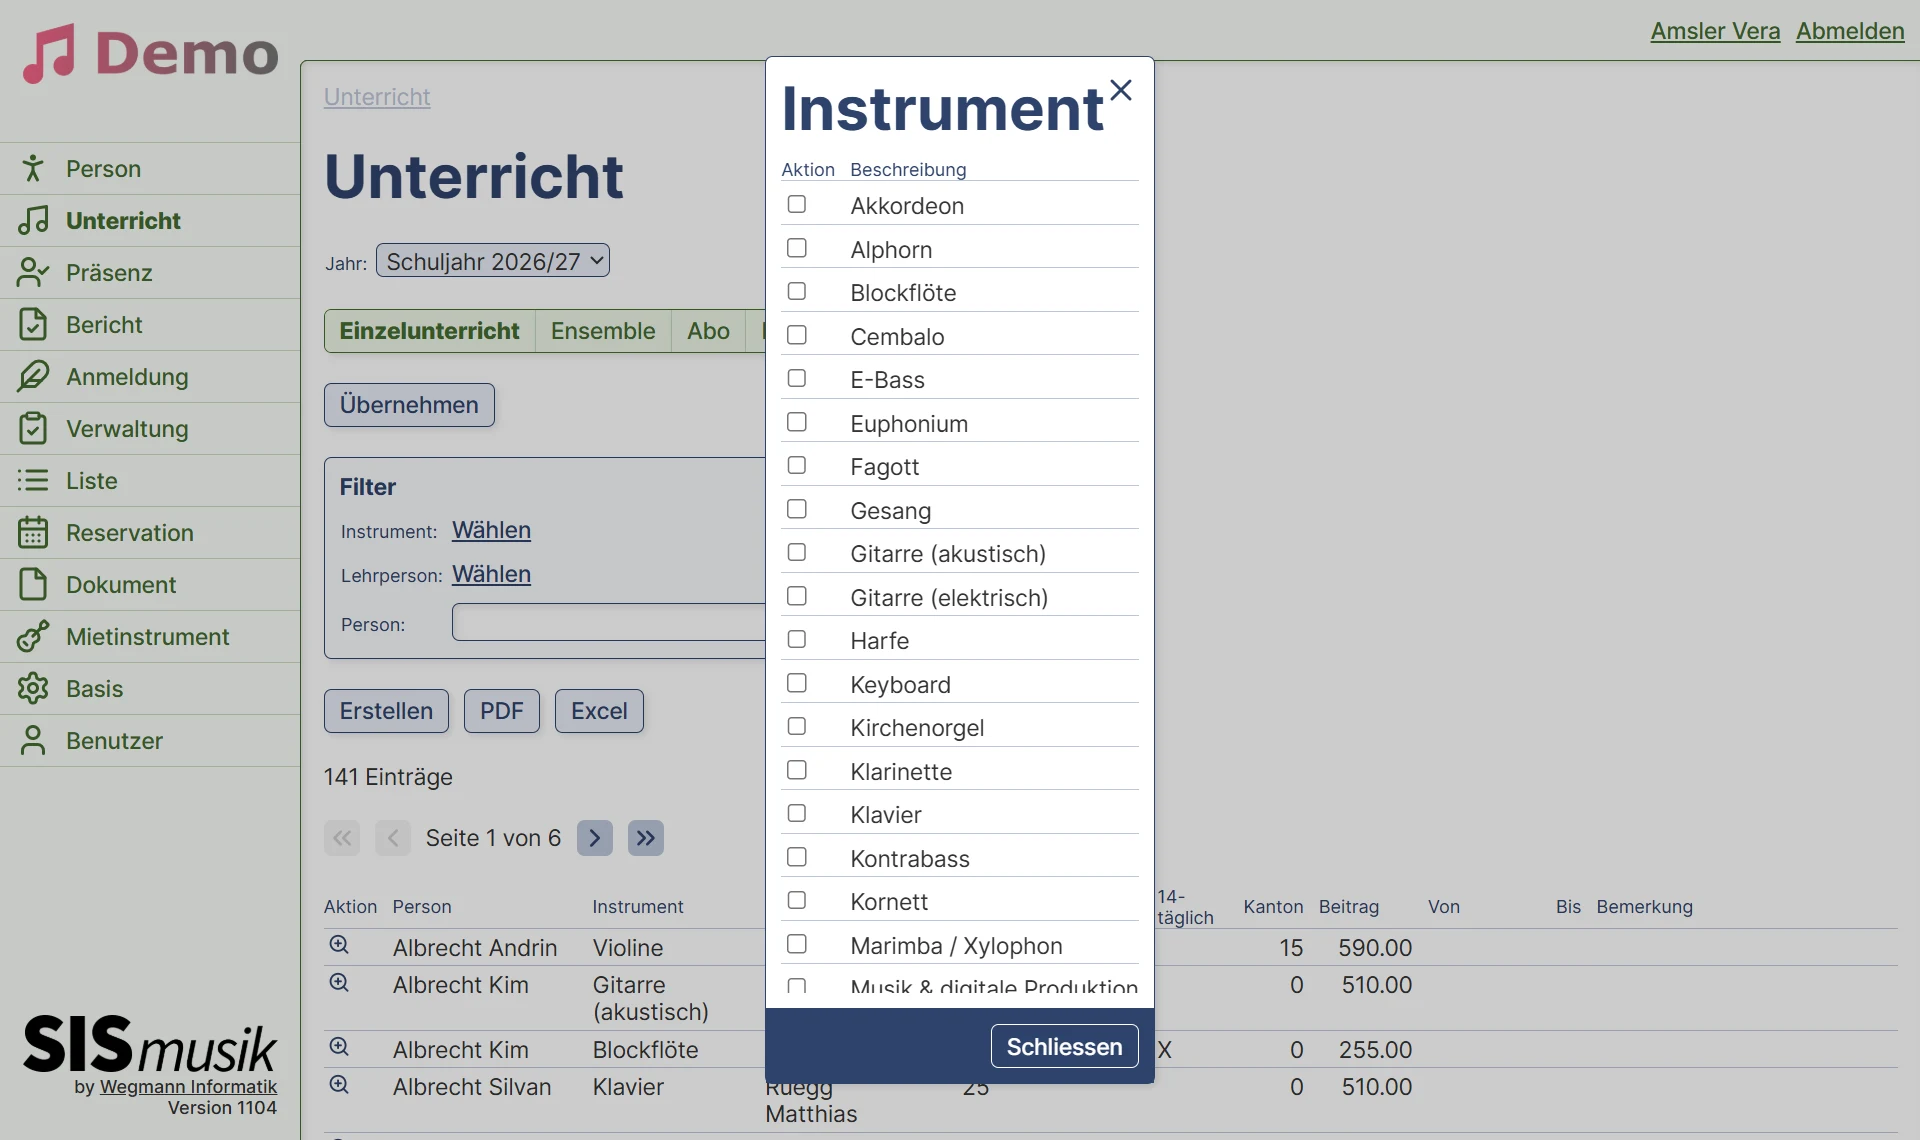Open Verwaltung menu item
Image resolution: width=1920 pixels, height=1140 pixels.
click(x=150, y=428)
